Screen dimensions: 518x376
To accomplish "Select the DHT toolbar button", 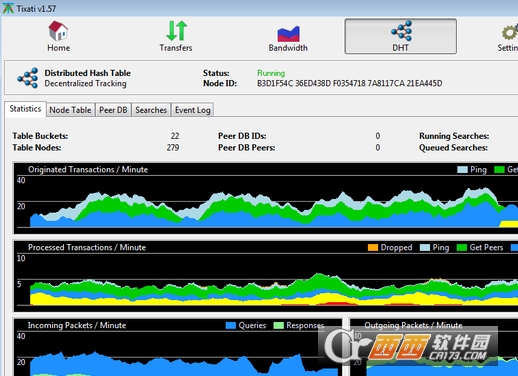I will pyautogui.click(x=400, y=36).
